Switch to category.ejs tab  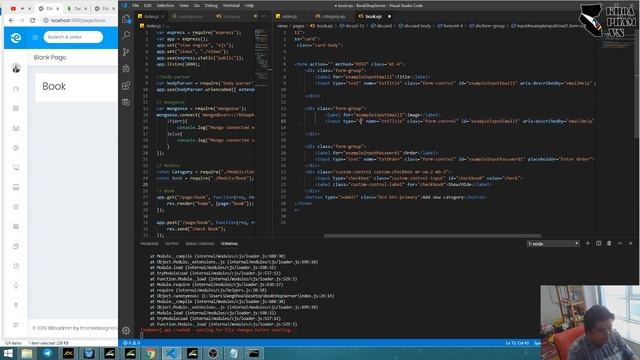(x=333, y=16)
